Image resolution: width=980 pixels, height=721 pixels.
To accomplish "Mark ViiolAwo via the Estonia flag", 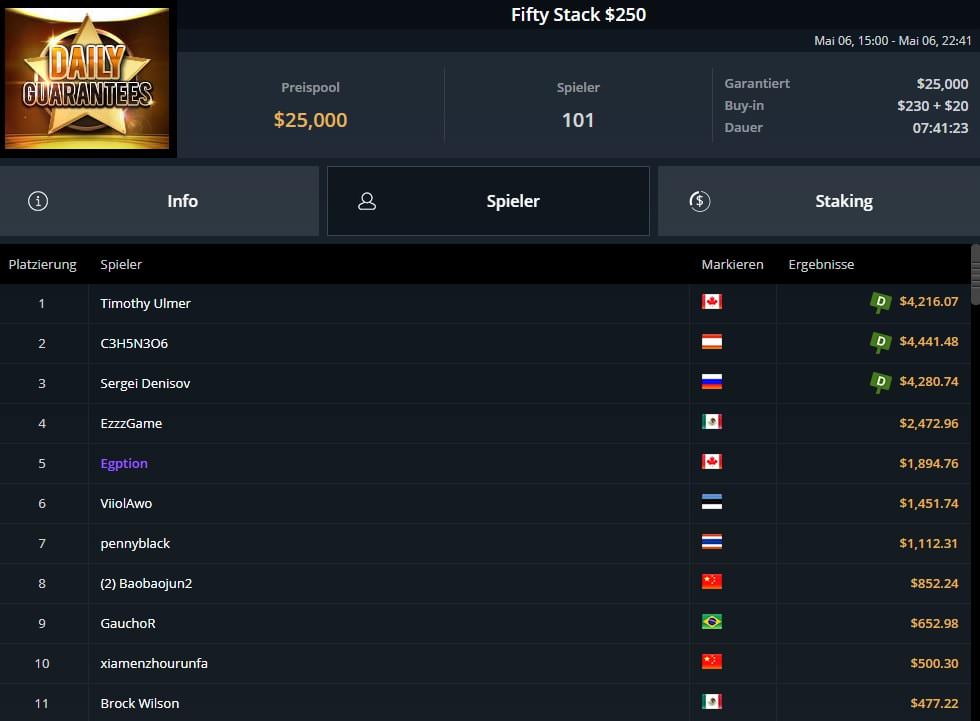I will (x=712, y=502).
